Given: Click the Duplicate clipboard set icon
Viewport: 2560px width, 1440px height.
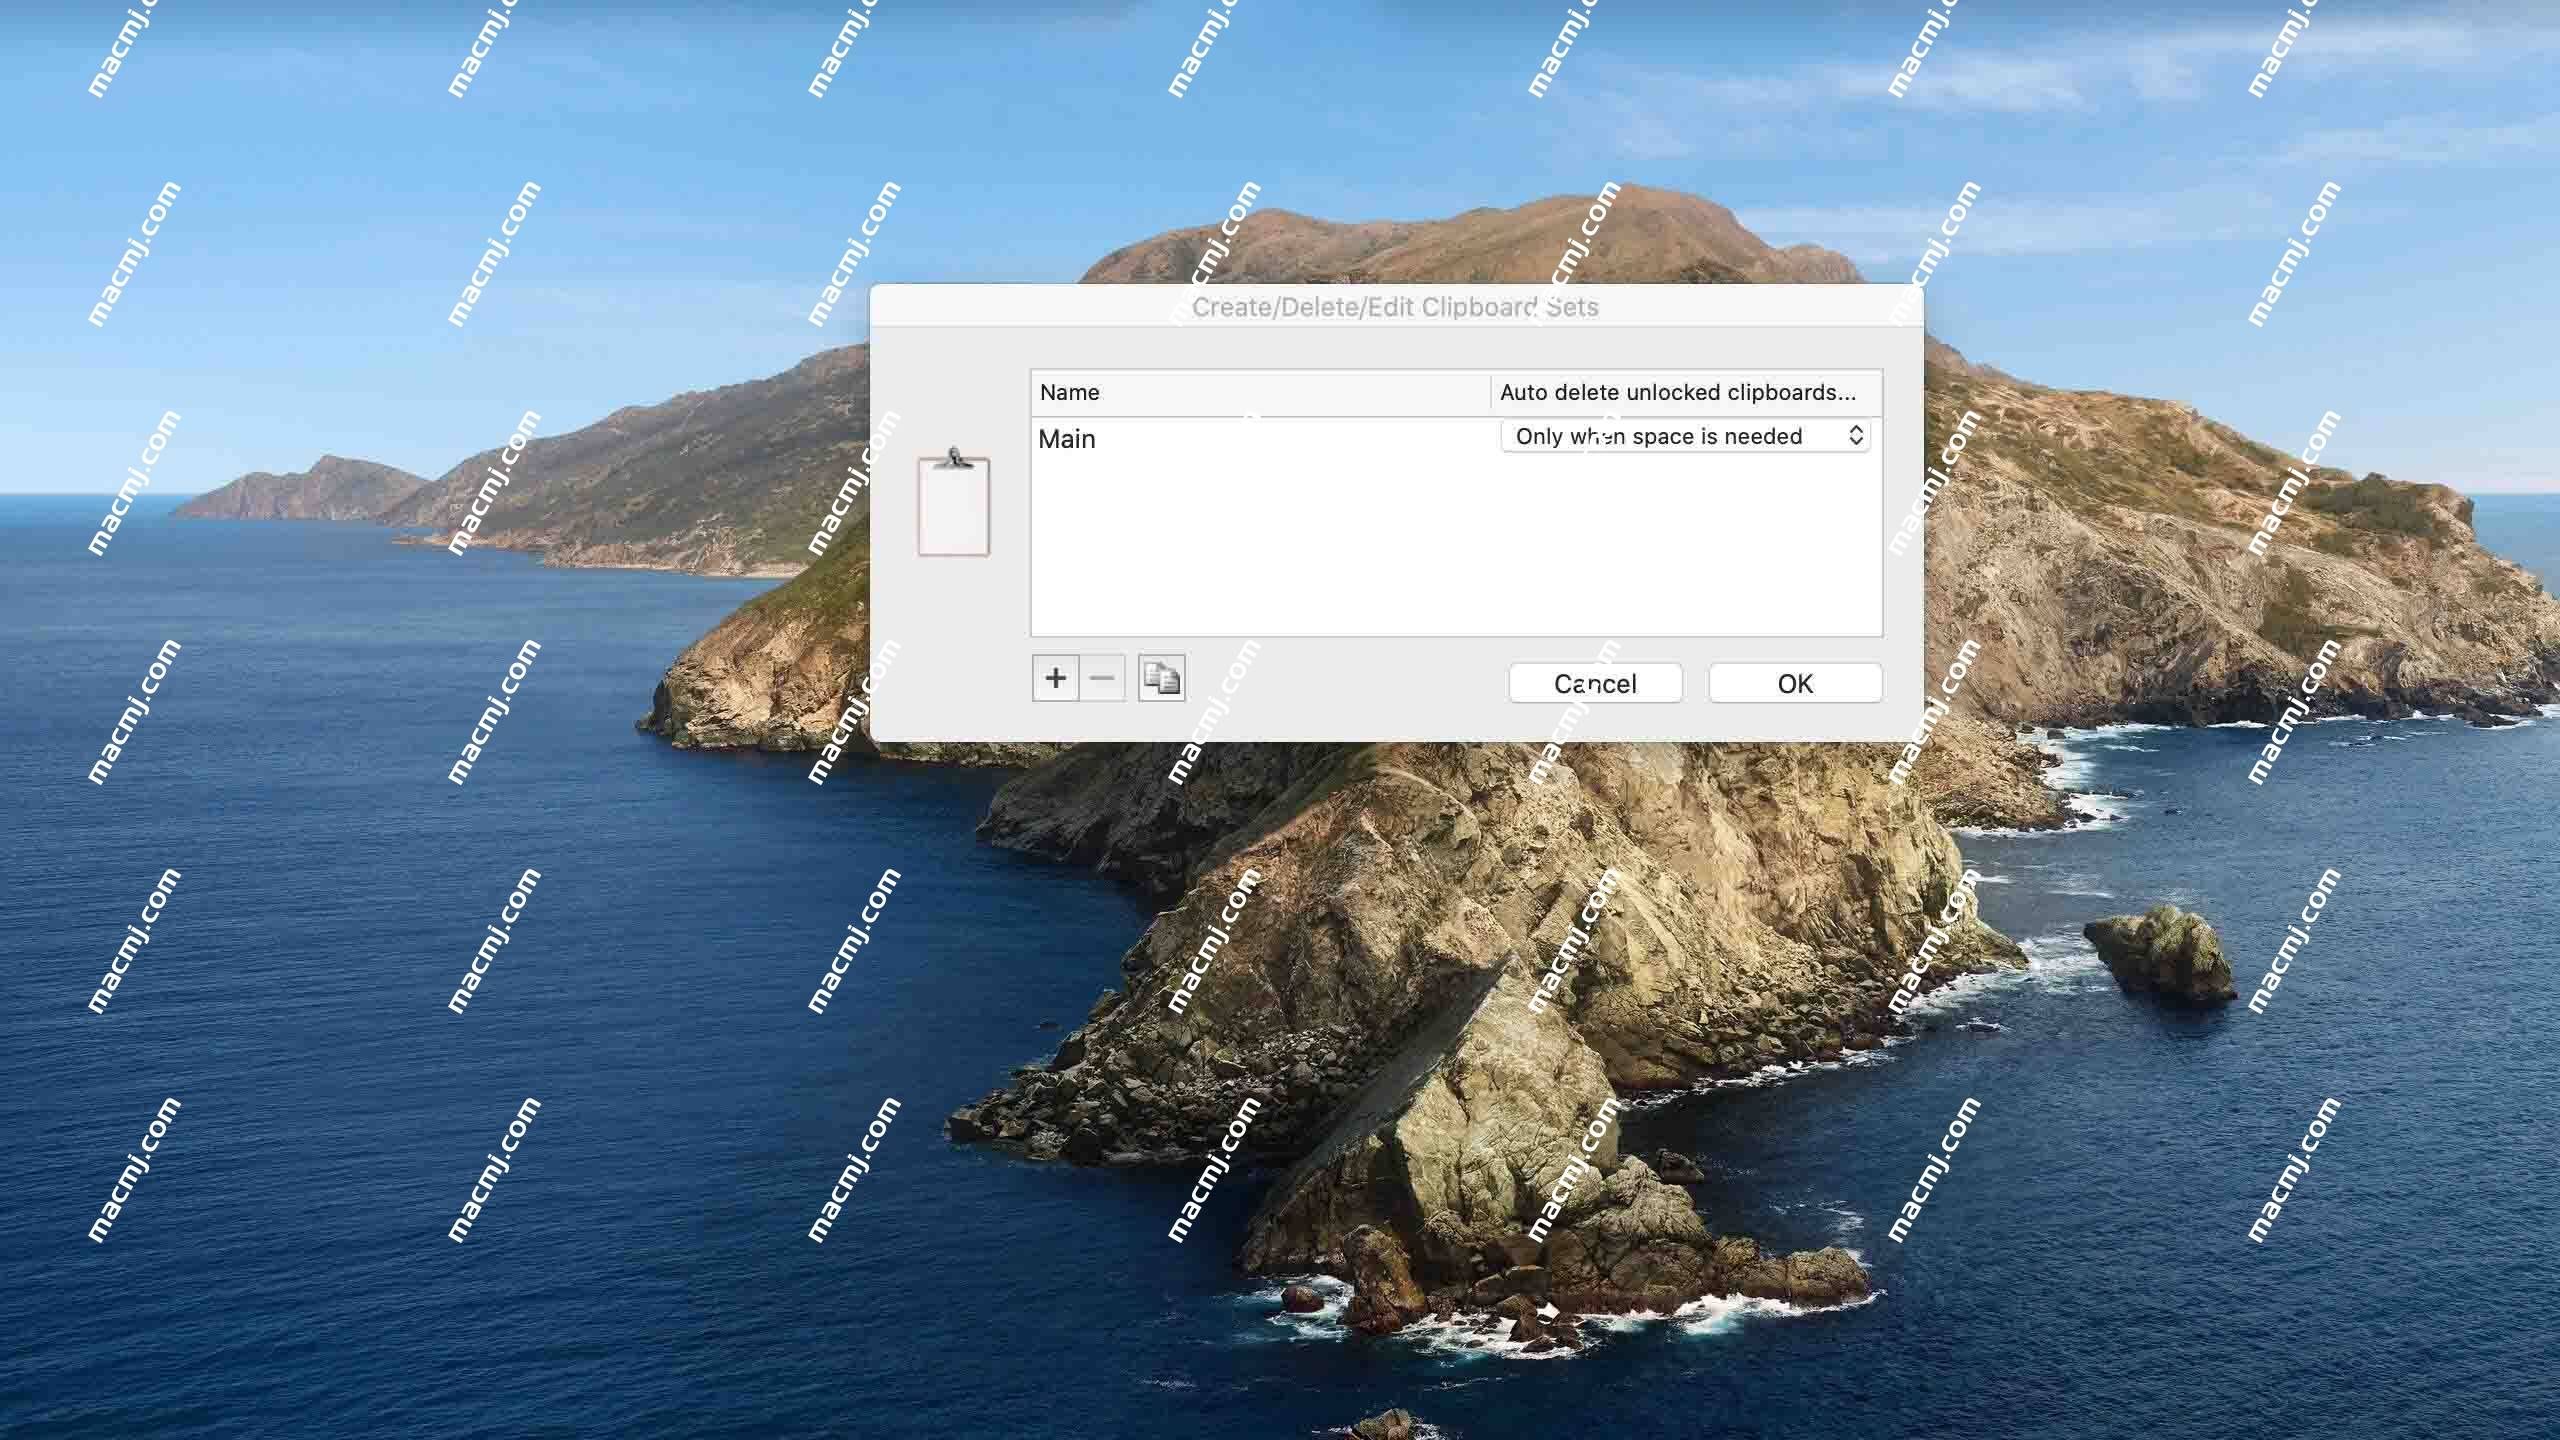Looking at the screenshot, I should (x=1159, y=677).
